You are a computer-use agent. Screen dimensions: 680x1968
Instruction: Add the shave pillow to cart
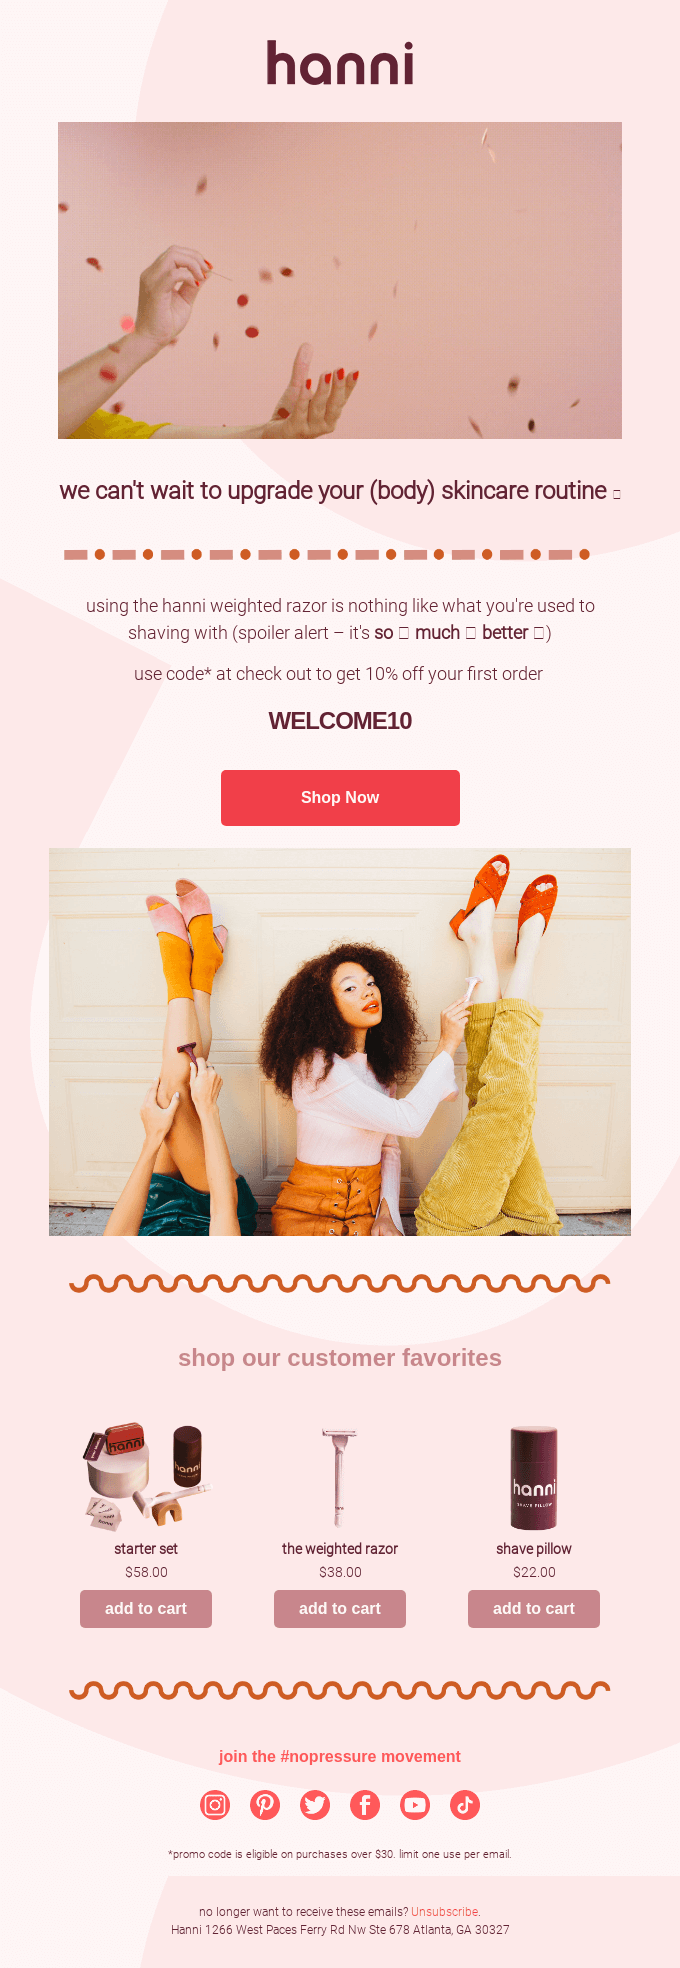[x=534, y=1609]
